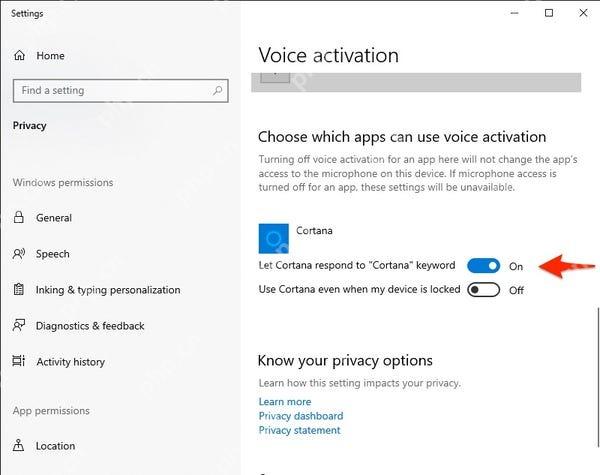Viewport: 600px width, 475px height.
Task: Close the Settings window
Action: 583,13
